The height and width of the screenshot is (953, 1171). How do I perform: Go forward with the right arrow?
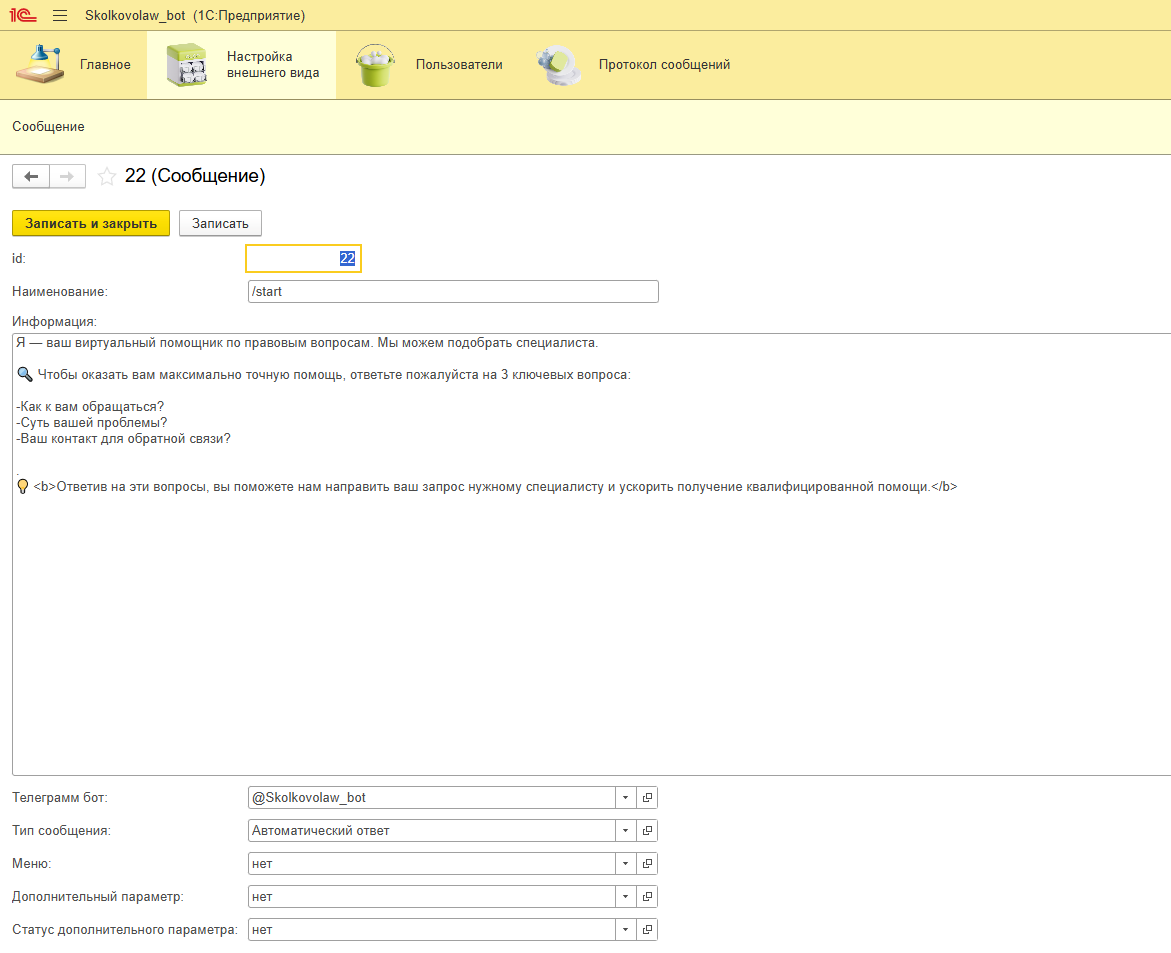click(x=67, y=177)
